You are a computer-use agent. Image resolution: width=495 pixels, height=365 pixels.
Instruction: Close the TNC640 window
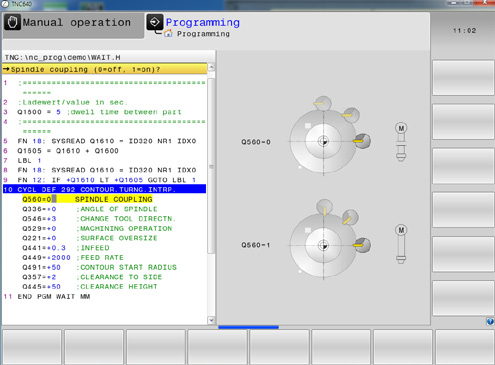tap(484, 3)
